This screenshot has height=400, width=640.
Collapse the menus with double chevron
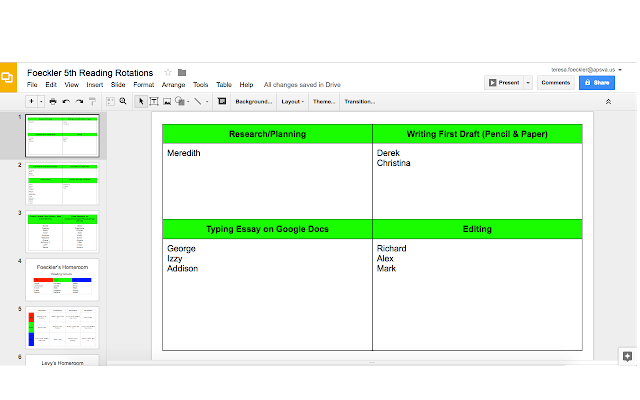point(608,101)
